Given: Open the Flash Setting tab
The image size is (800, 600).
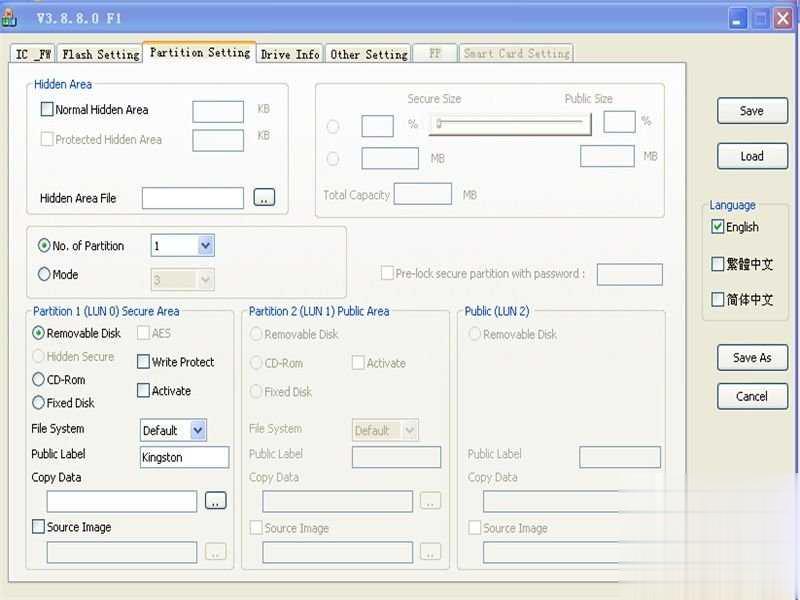Looking at the screenshot, I should tap(101, 54).
